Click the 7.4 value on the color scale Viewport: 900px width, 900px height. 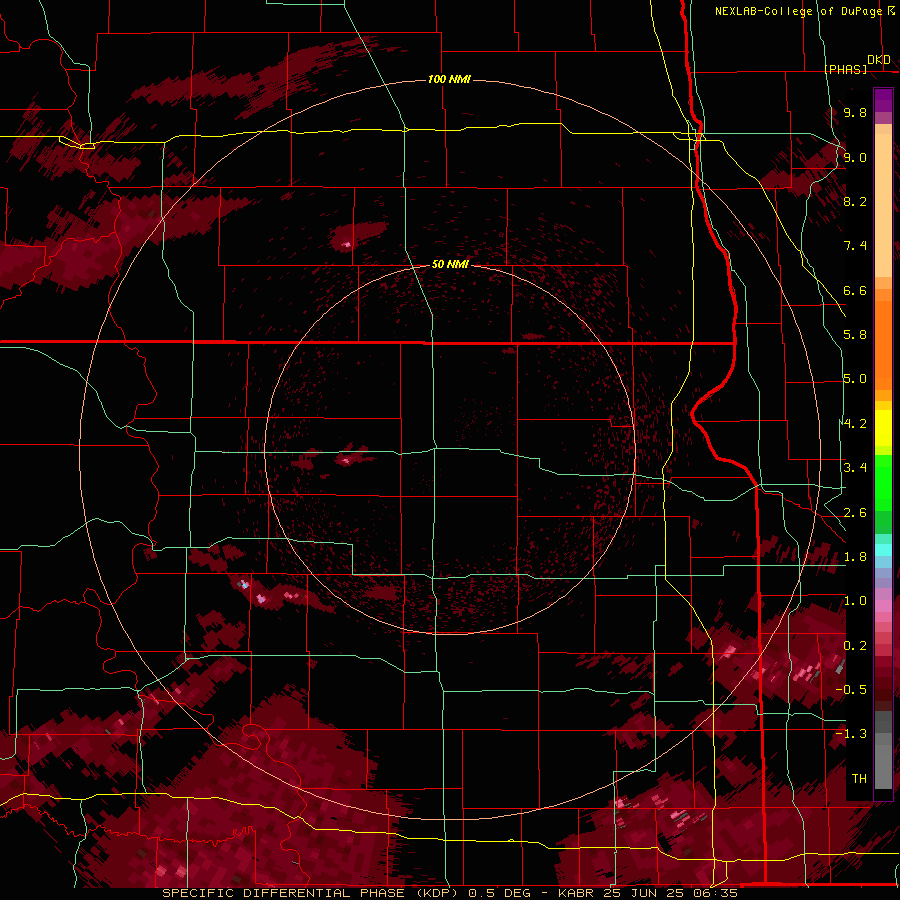(x=855, y=246)
